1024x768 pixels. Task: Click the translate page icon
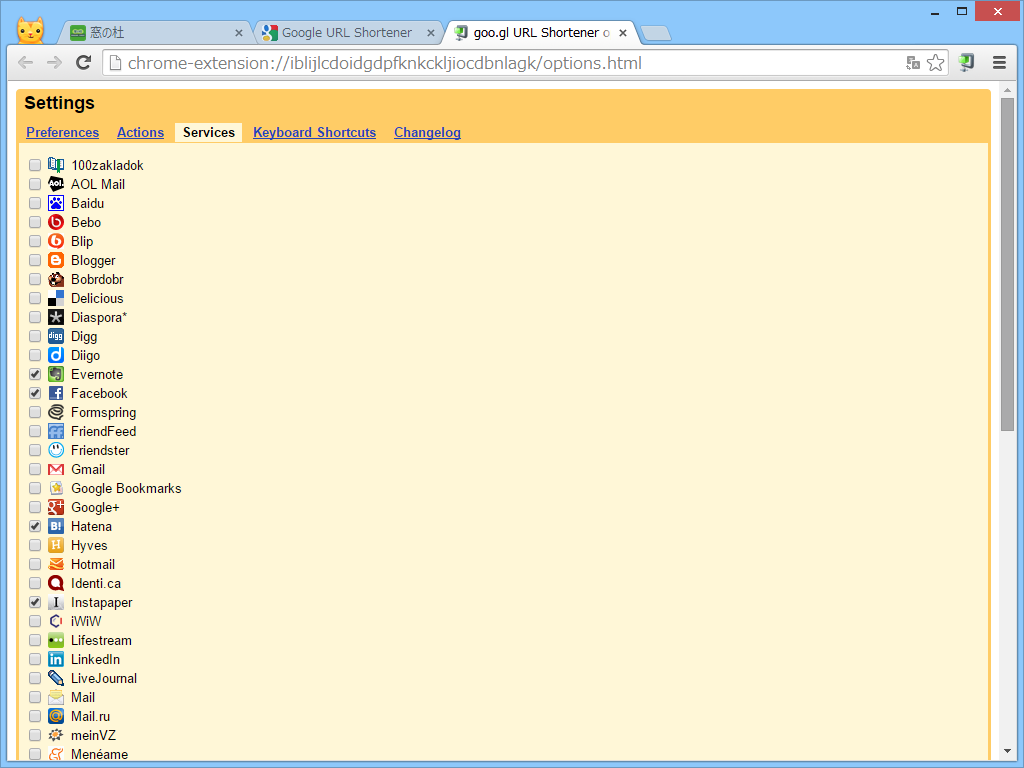pyautogui.click(x=913, y=63)
